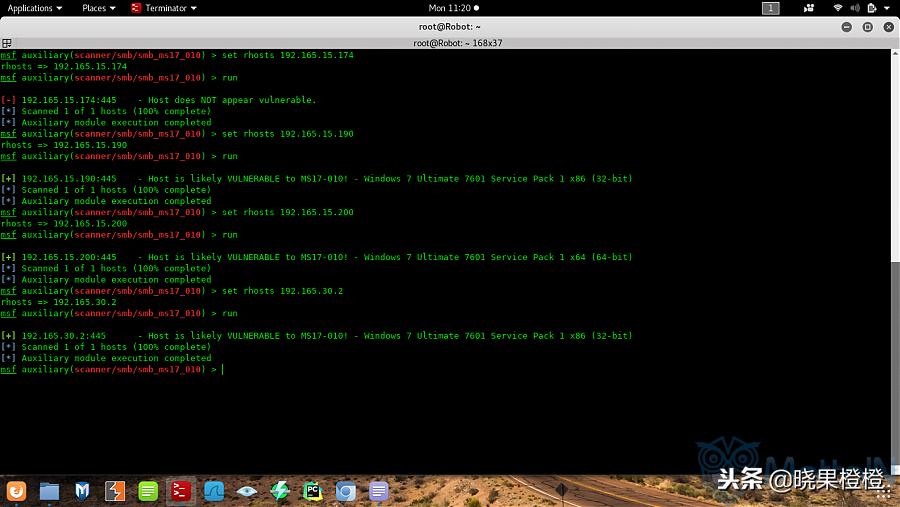Open the Applications menu
Image resolution: width=900 pixels, height=507 pixels.
pos(34,8)
